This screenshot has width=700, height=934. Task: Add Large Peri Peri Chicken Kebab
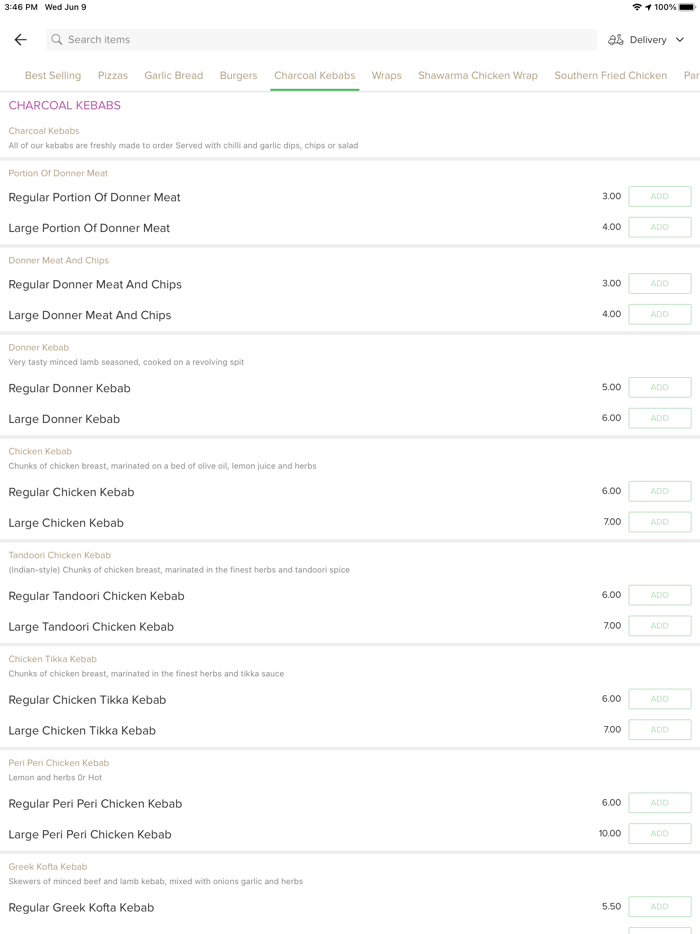point(659,834)
